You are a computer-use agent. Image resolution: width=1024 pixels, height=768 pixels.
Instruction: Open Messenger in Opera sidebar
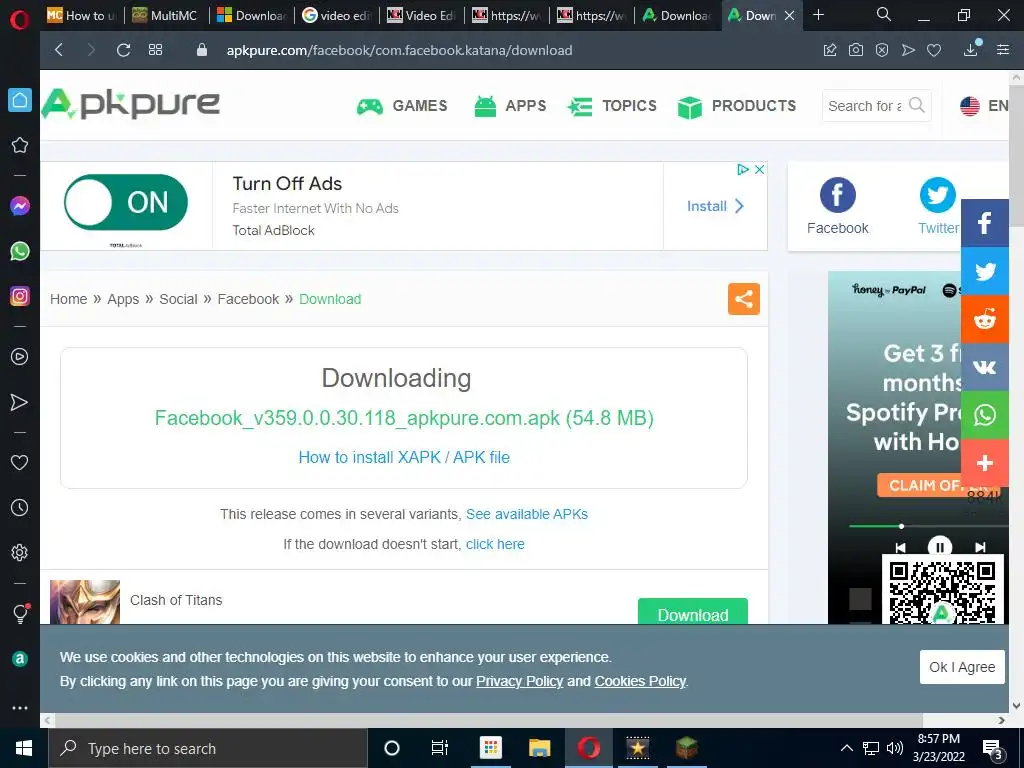click(20, 206)
